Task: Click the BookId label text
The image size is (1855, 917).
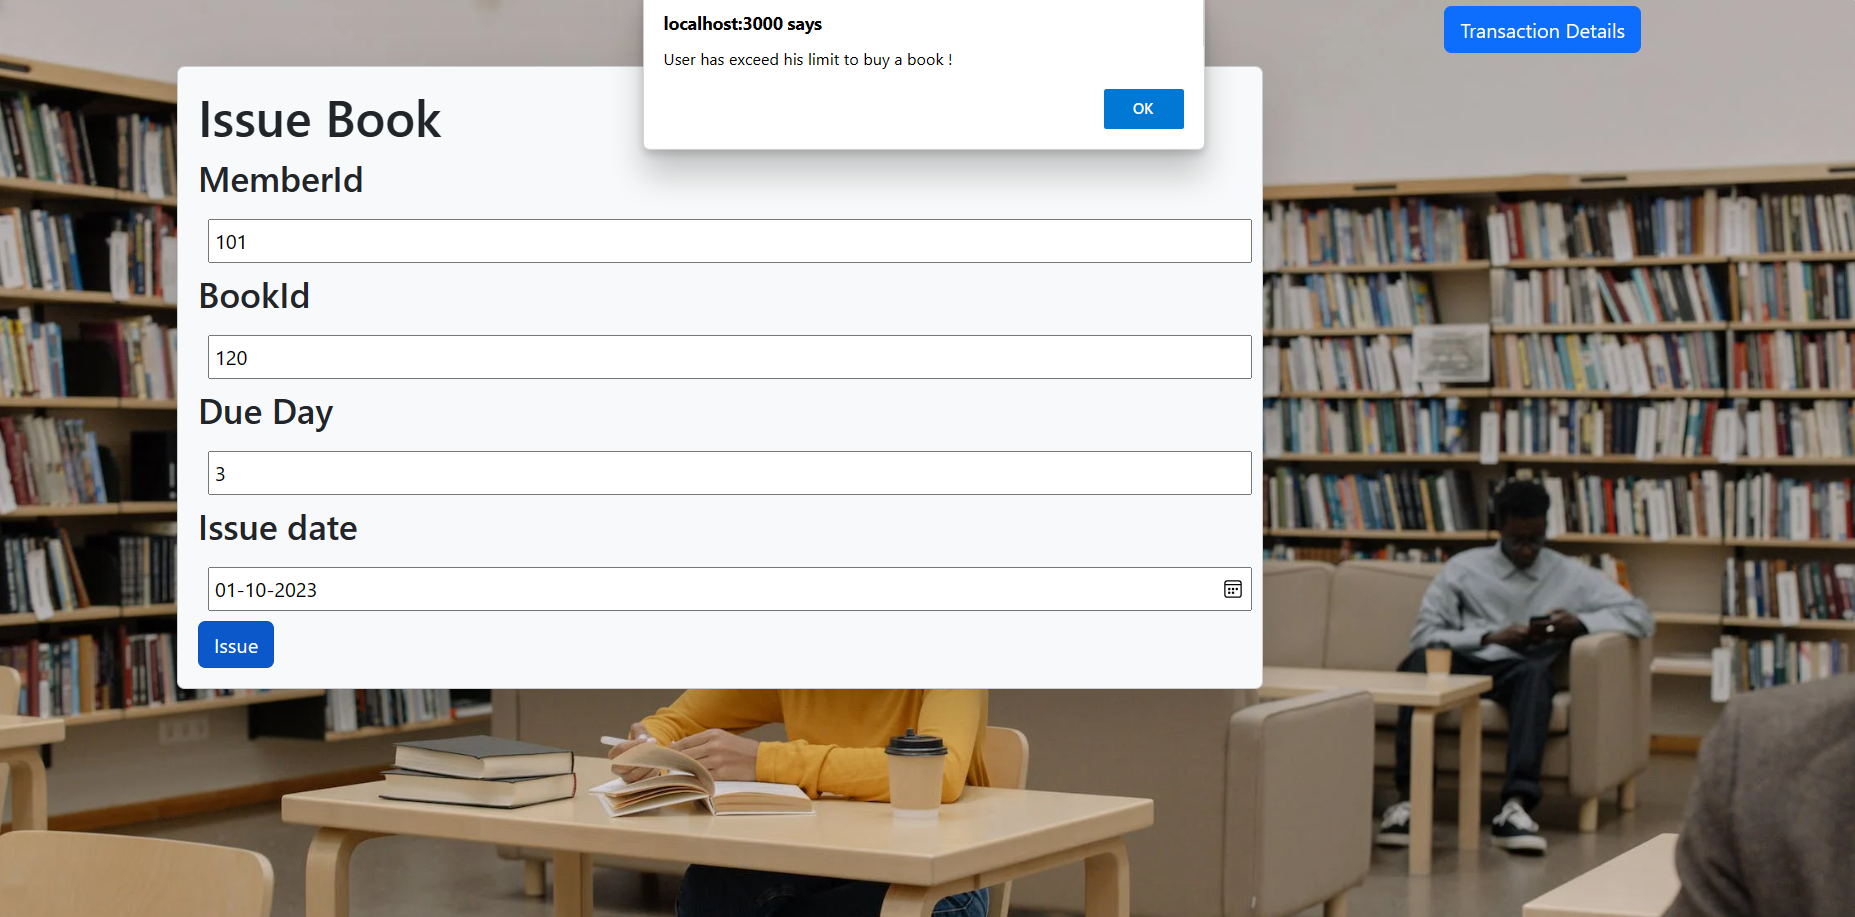Action: pyautogui.click(x=254, y=296)
